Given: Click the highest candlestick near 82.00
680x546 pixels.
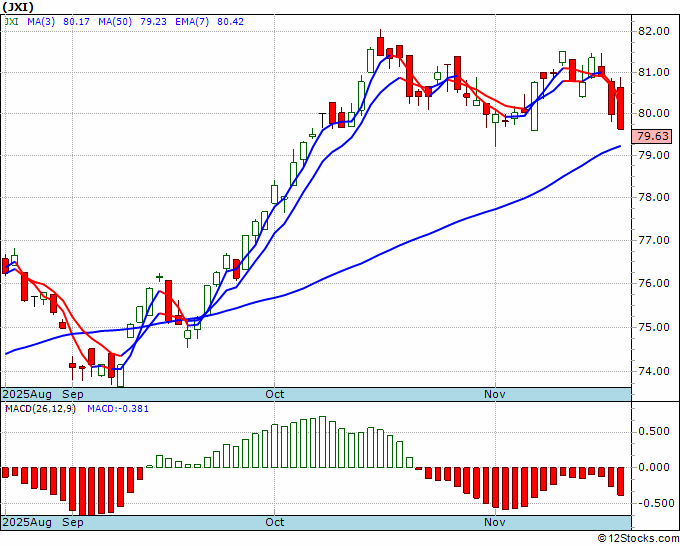Looking at the screenshot, I should pos(380,46).
